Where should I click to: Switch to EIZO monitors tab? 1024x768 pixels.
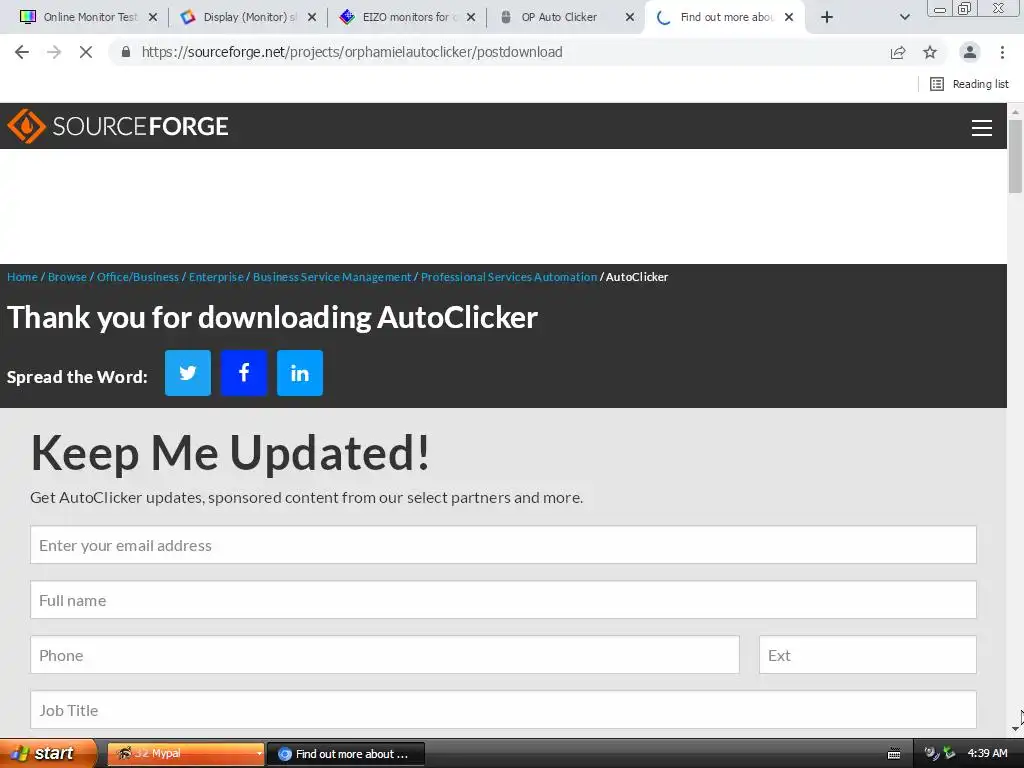coord(406,18)
